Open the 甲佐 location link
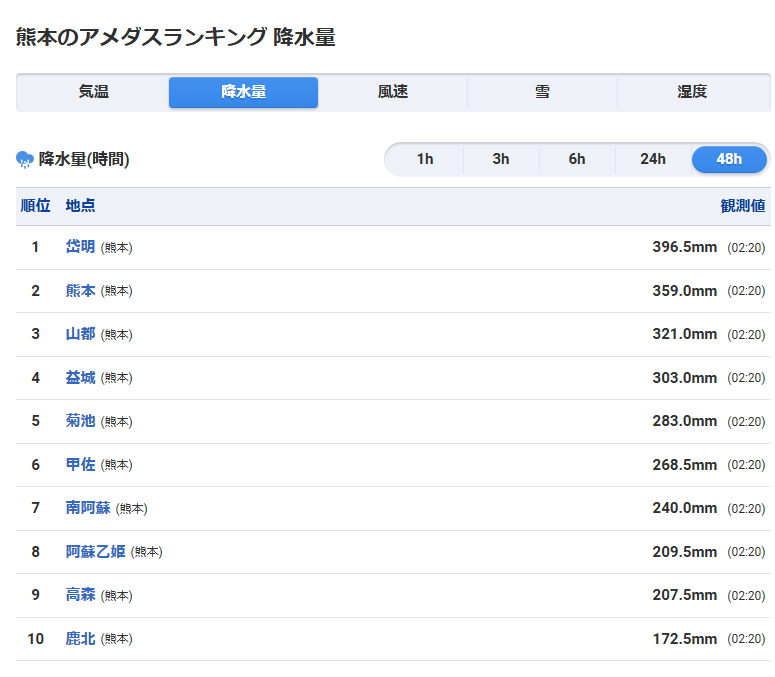The image size is (775, 677). 80,465
